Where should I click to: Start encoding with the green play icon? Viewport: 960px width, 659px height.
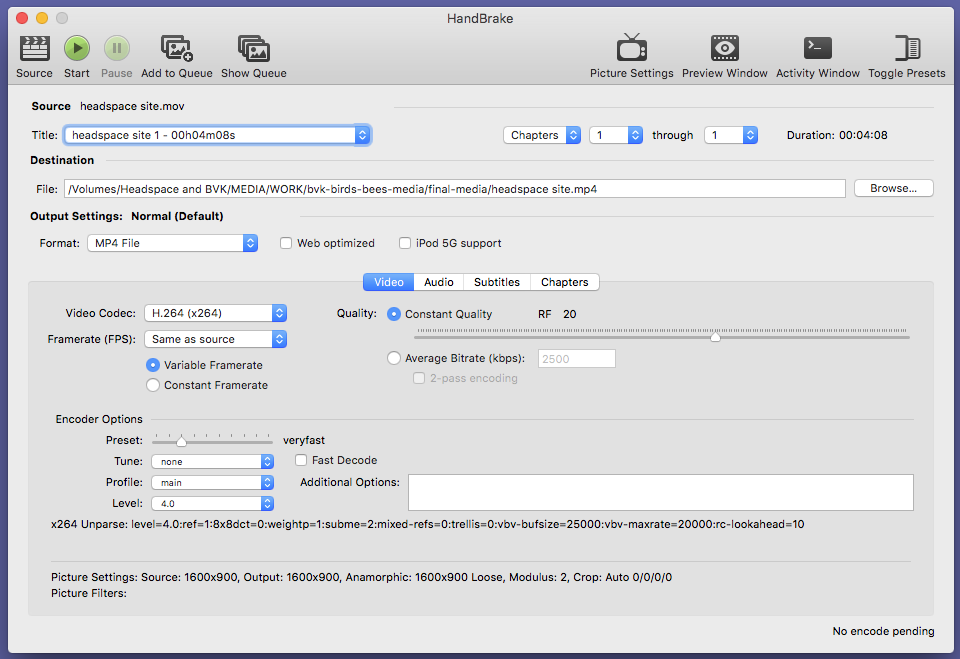[77, 48]
